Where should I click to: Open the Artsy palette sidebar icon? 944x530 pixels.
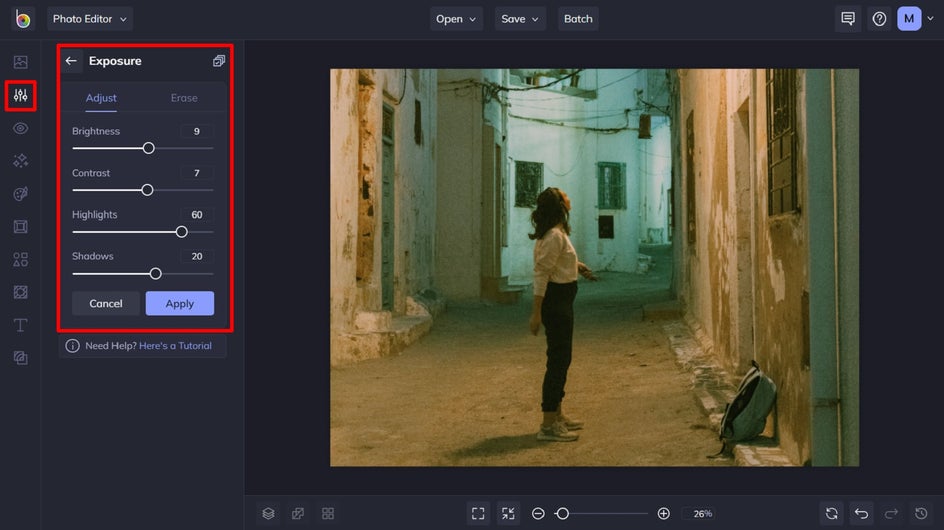(x=20, y=194)
